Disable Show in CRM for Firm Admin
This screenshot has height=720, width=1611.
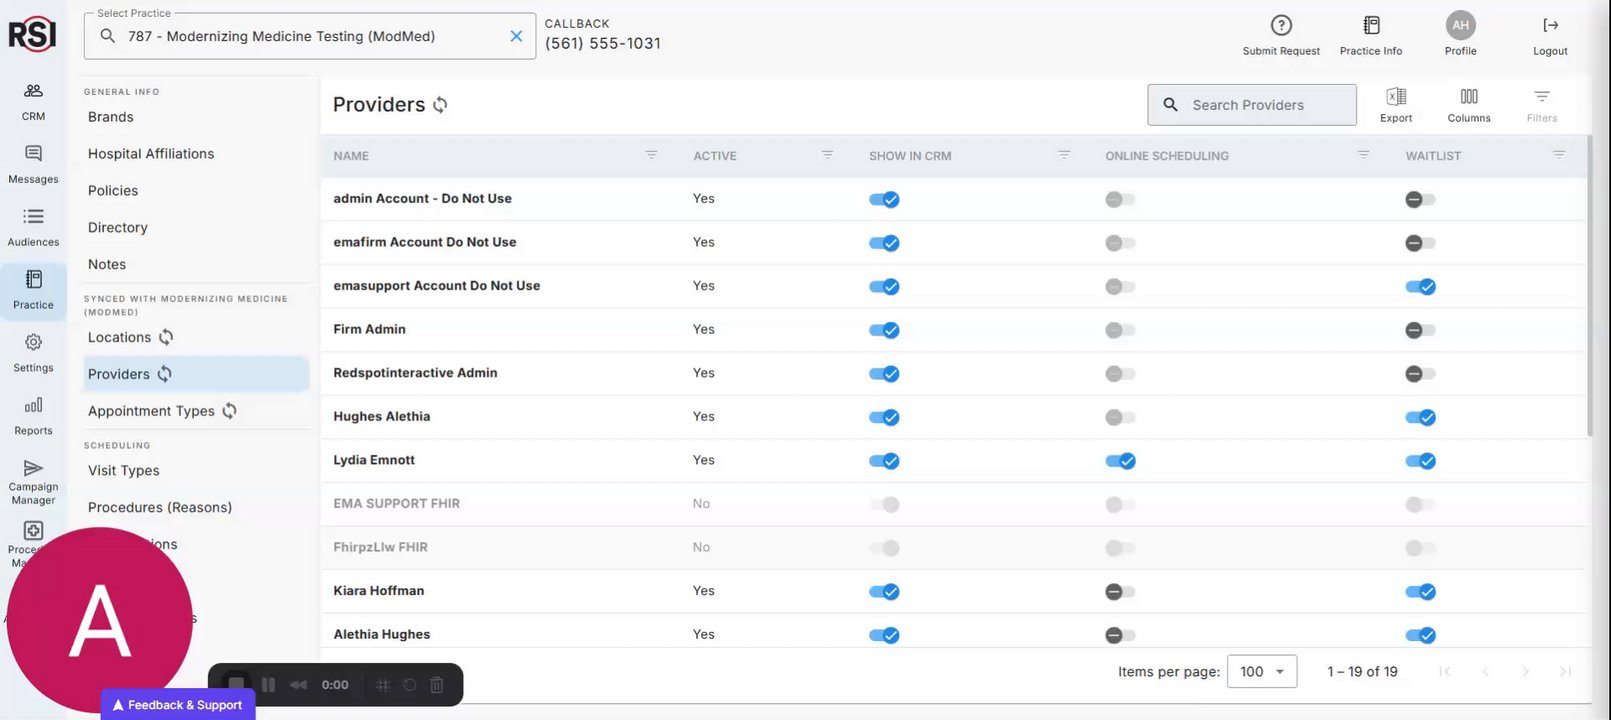pyautogui.click(x=884, y=330)
